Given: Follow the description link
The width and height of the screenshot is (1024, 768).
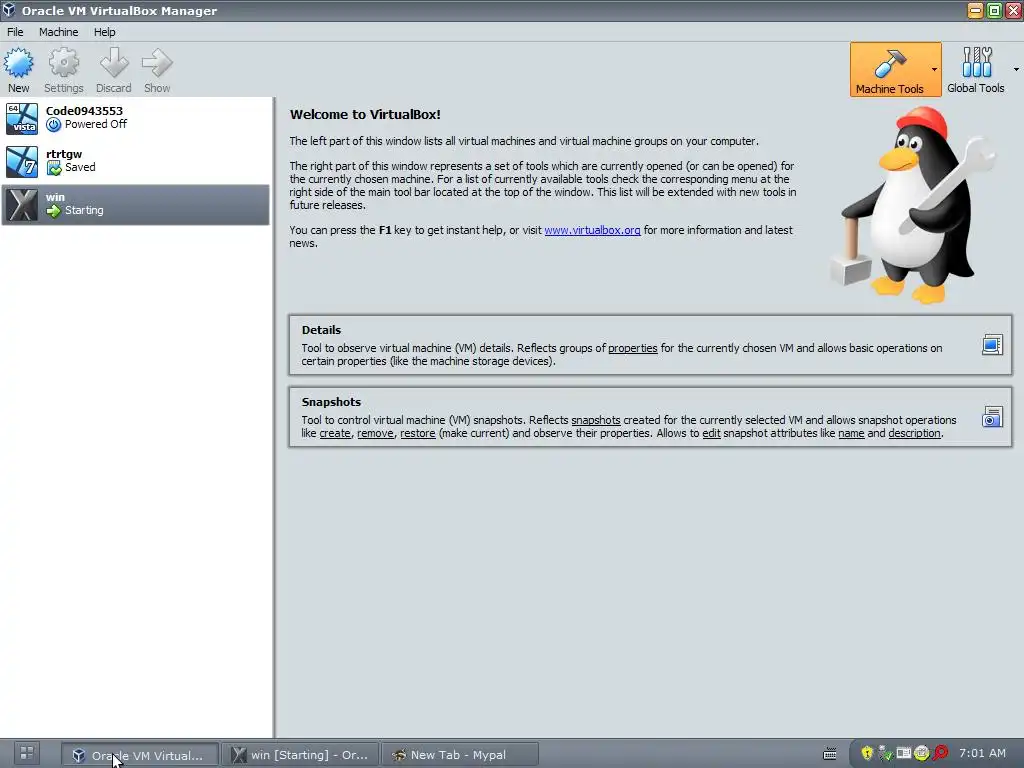Looking at the screenshot, I should [914, 433].
